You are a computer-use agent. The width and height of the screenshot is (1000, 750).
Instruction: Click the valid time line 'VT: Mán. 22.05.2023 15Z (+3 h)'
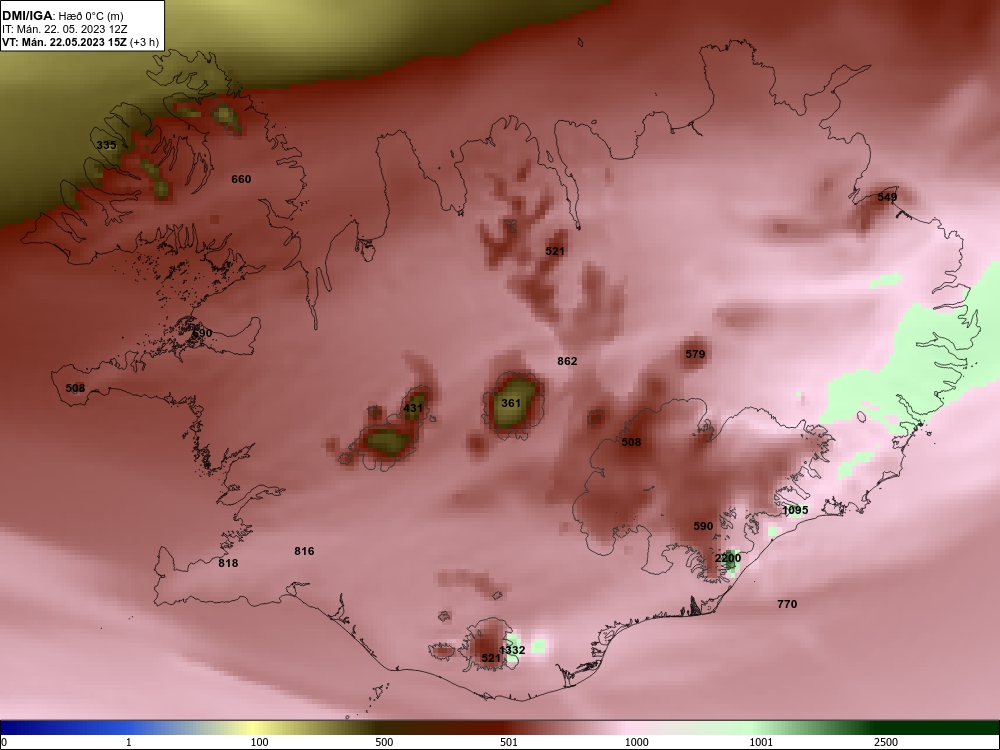(80, 43)
